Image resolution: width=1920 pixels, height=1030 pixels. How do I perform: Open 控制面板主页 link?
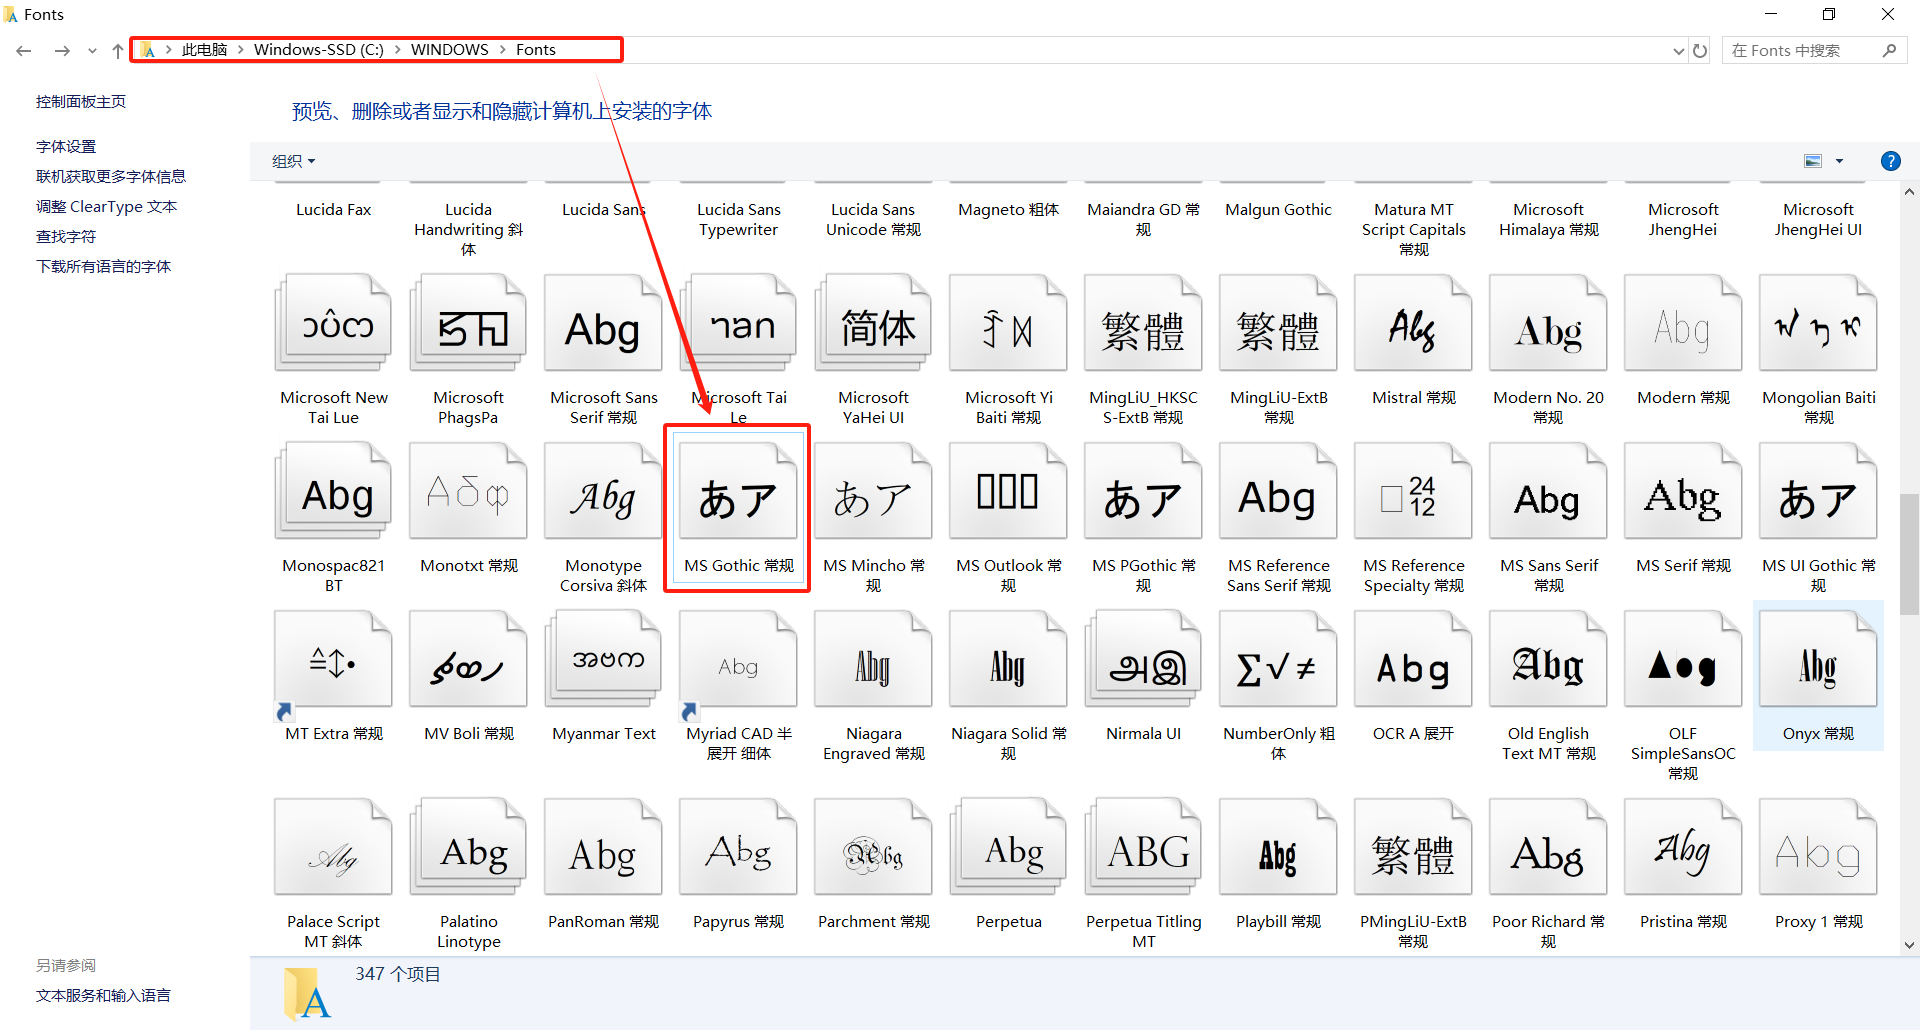[x=81, y=101]
